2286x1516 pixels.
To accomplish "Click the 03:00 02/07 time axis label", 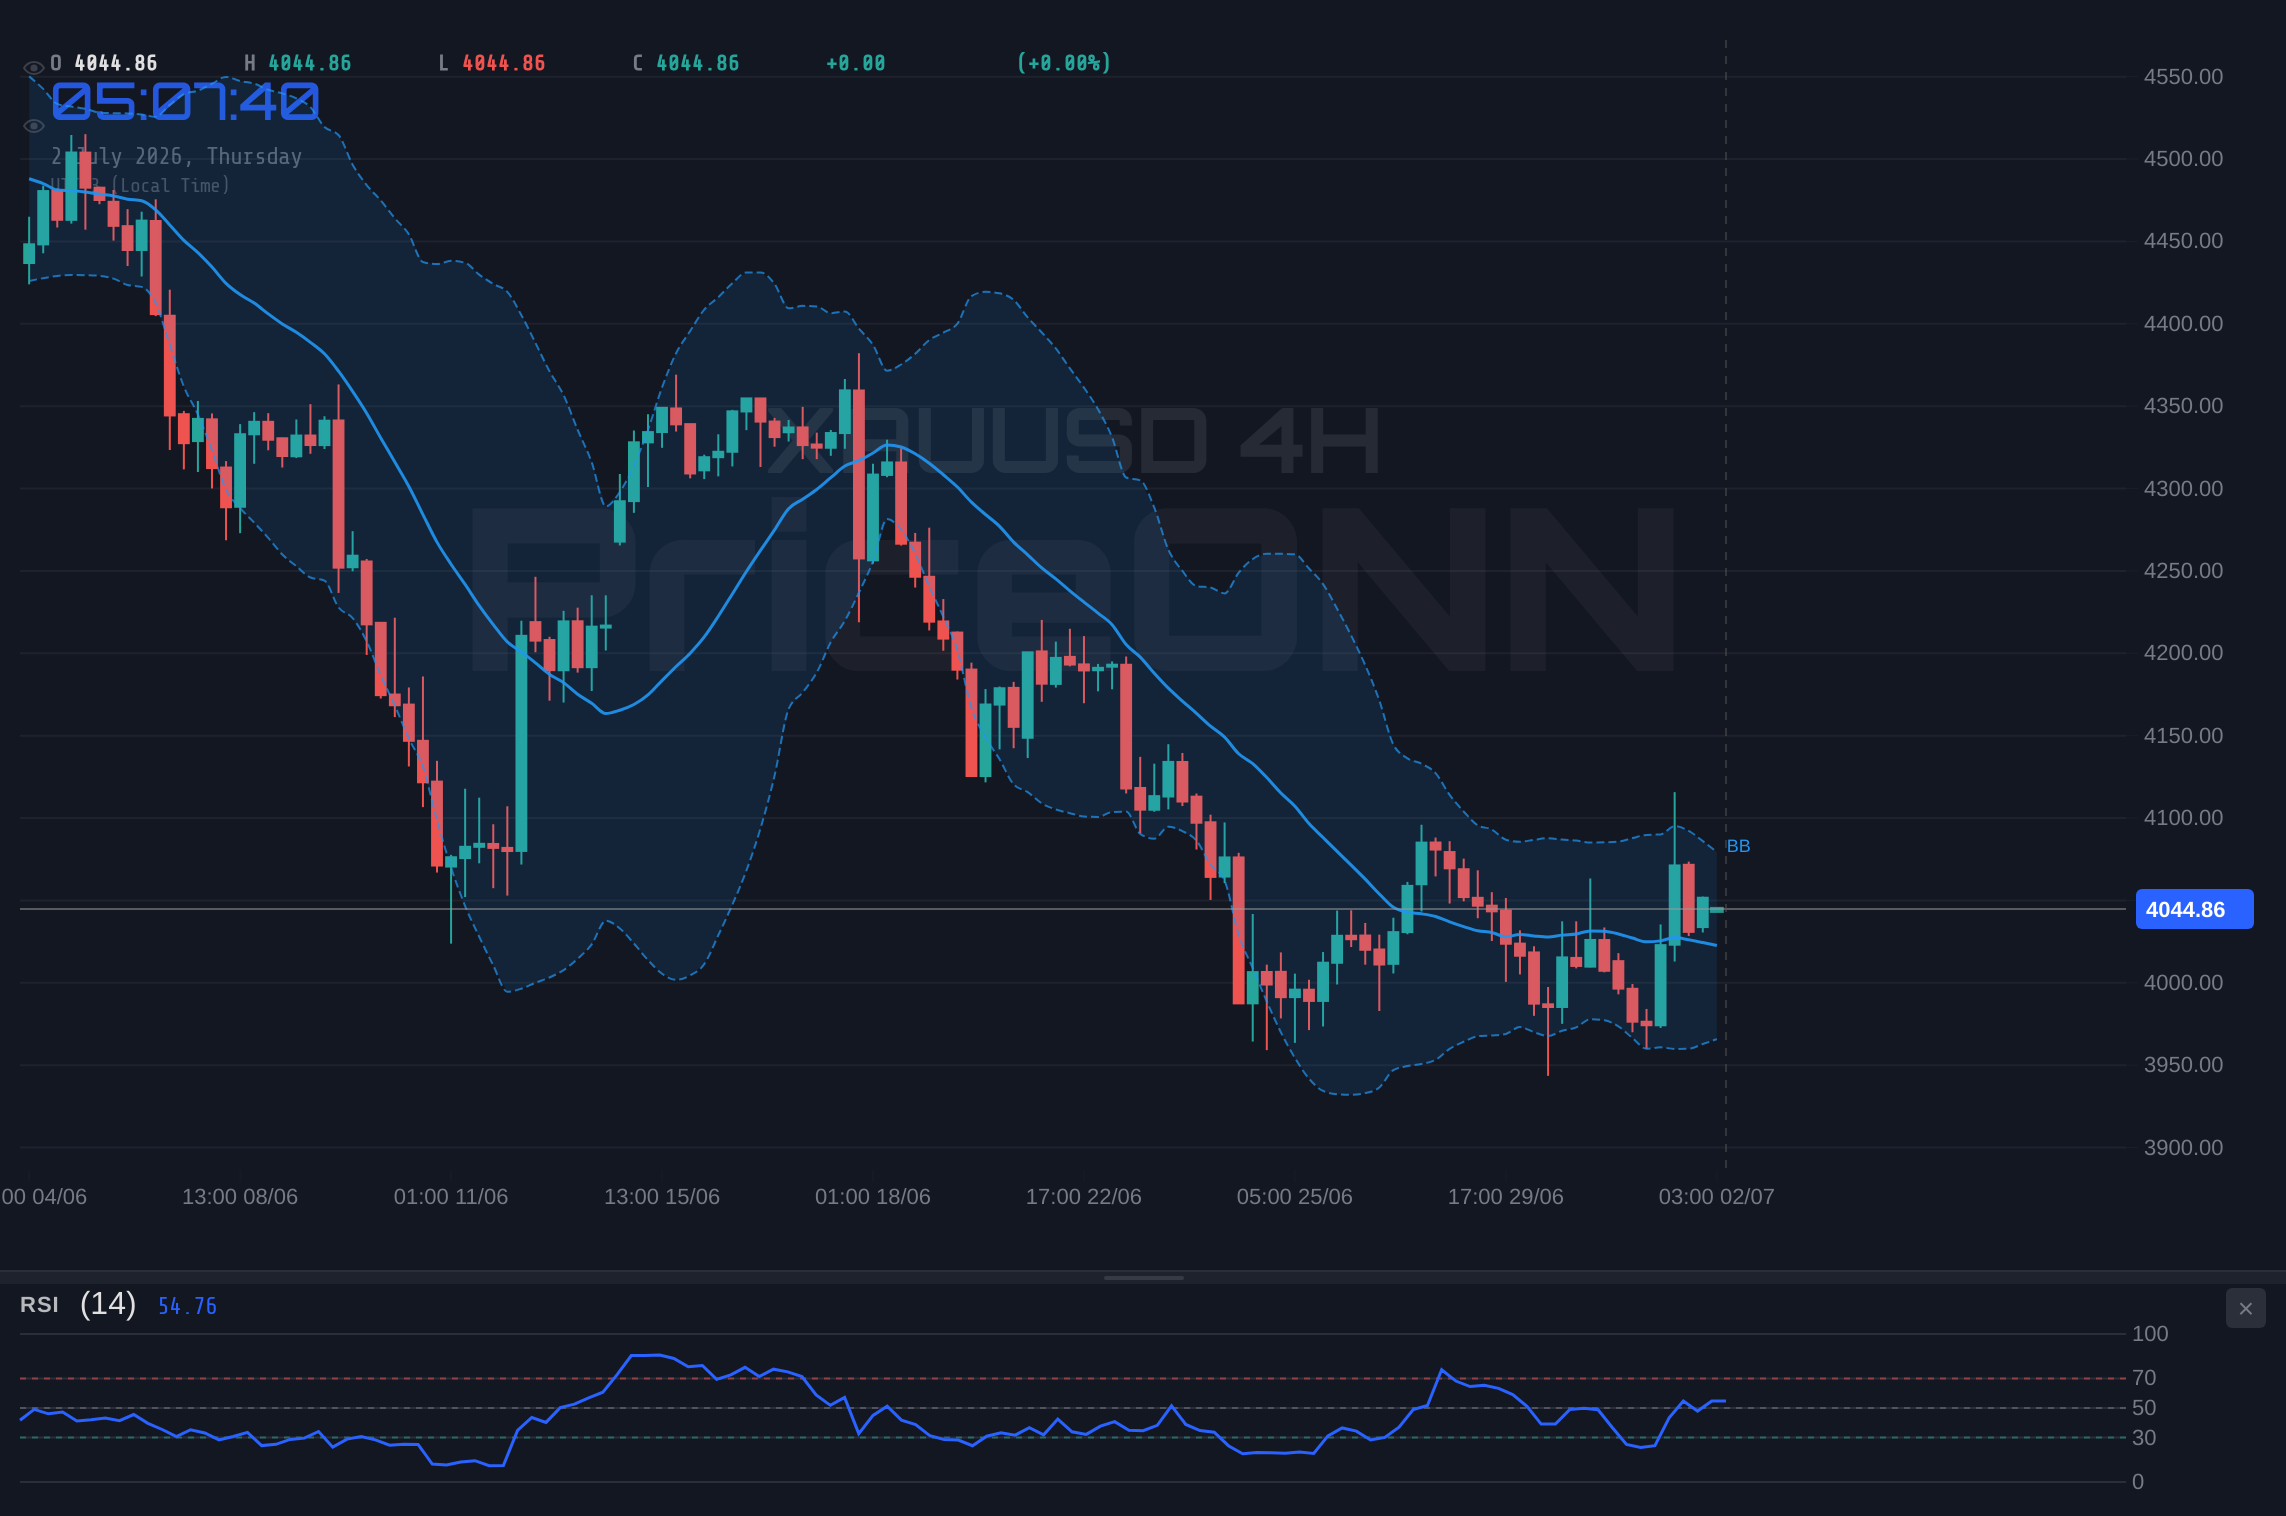I will coord(1717,1196).
